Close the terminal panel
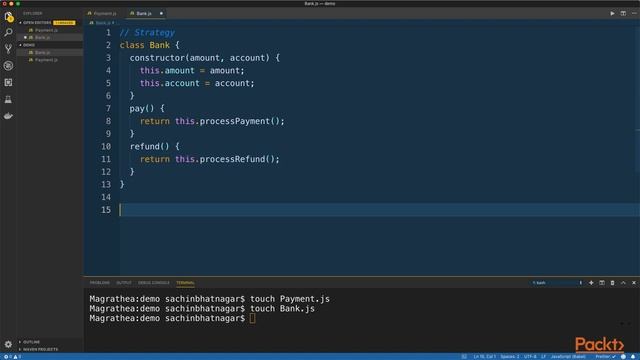 coord(634,282)
